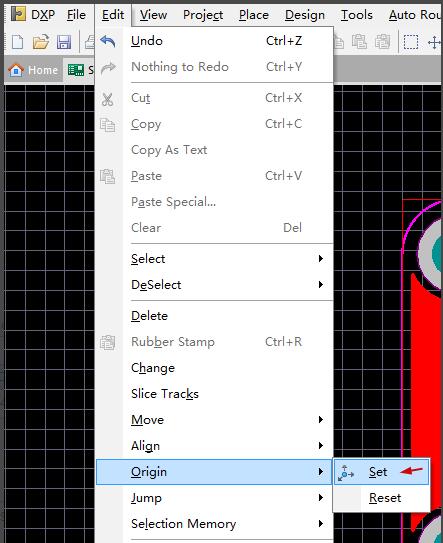Click the Home tab house icon
The width and height of the screenshot is (443, 543).
[16, 70]
